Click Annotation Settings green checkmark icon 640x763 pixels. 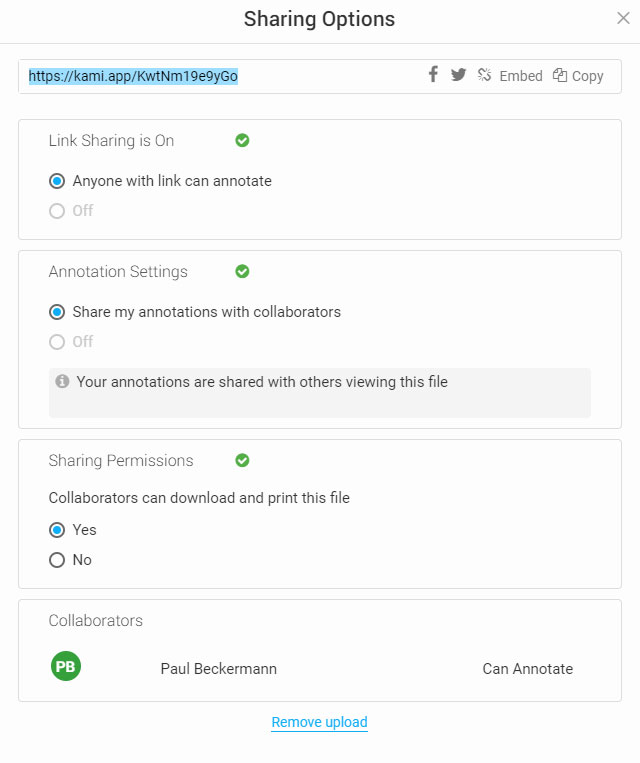click(242, 272)
